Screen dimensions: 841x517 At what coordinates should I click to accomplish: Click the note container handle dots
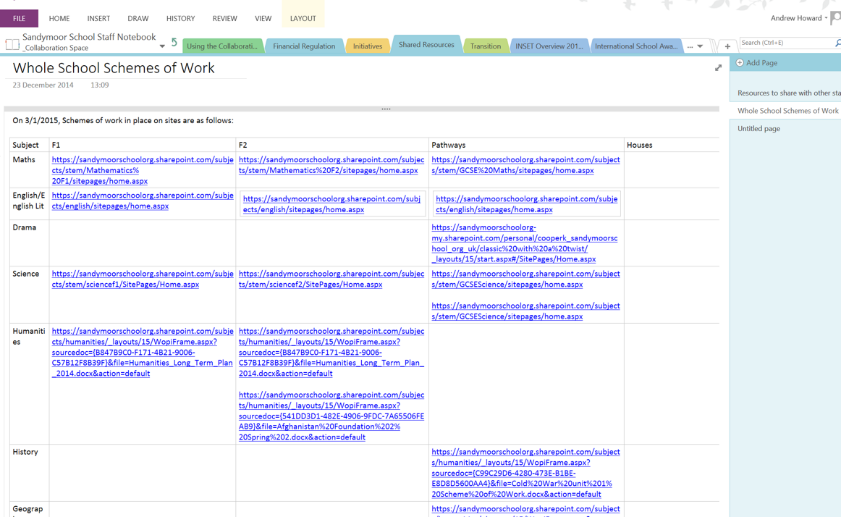(x=386, y=109)
